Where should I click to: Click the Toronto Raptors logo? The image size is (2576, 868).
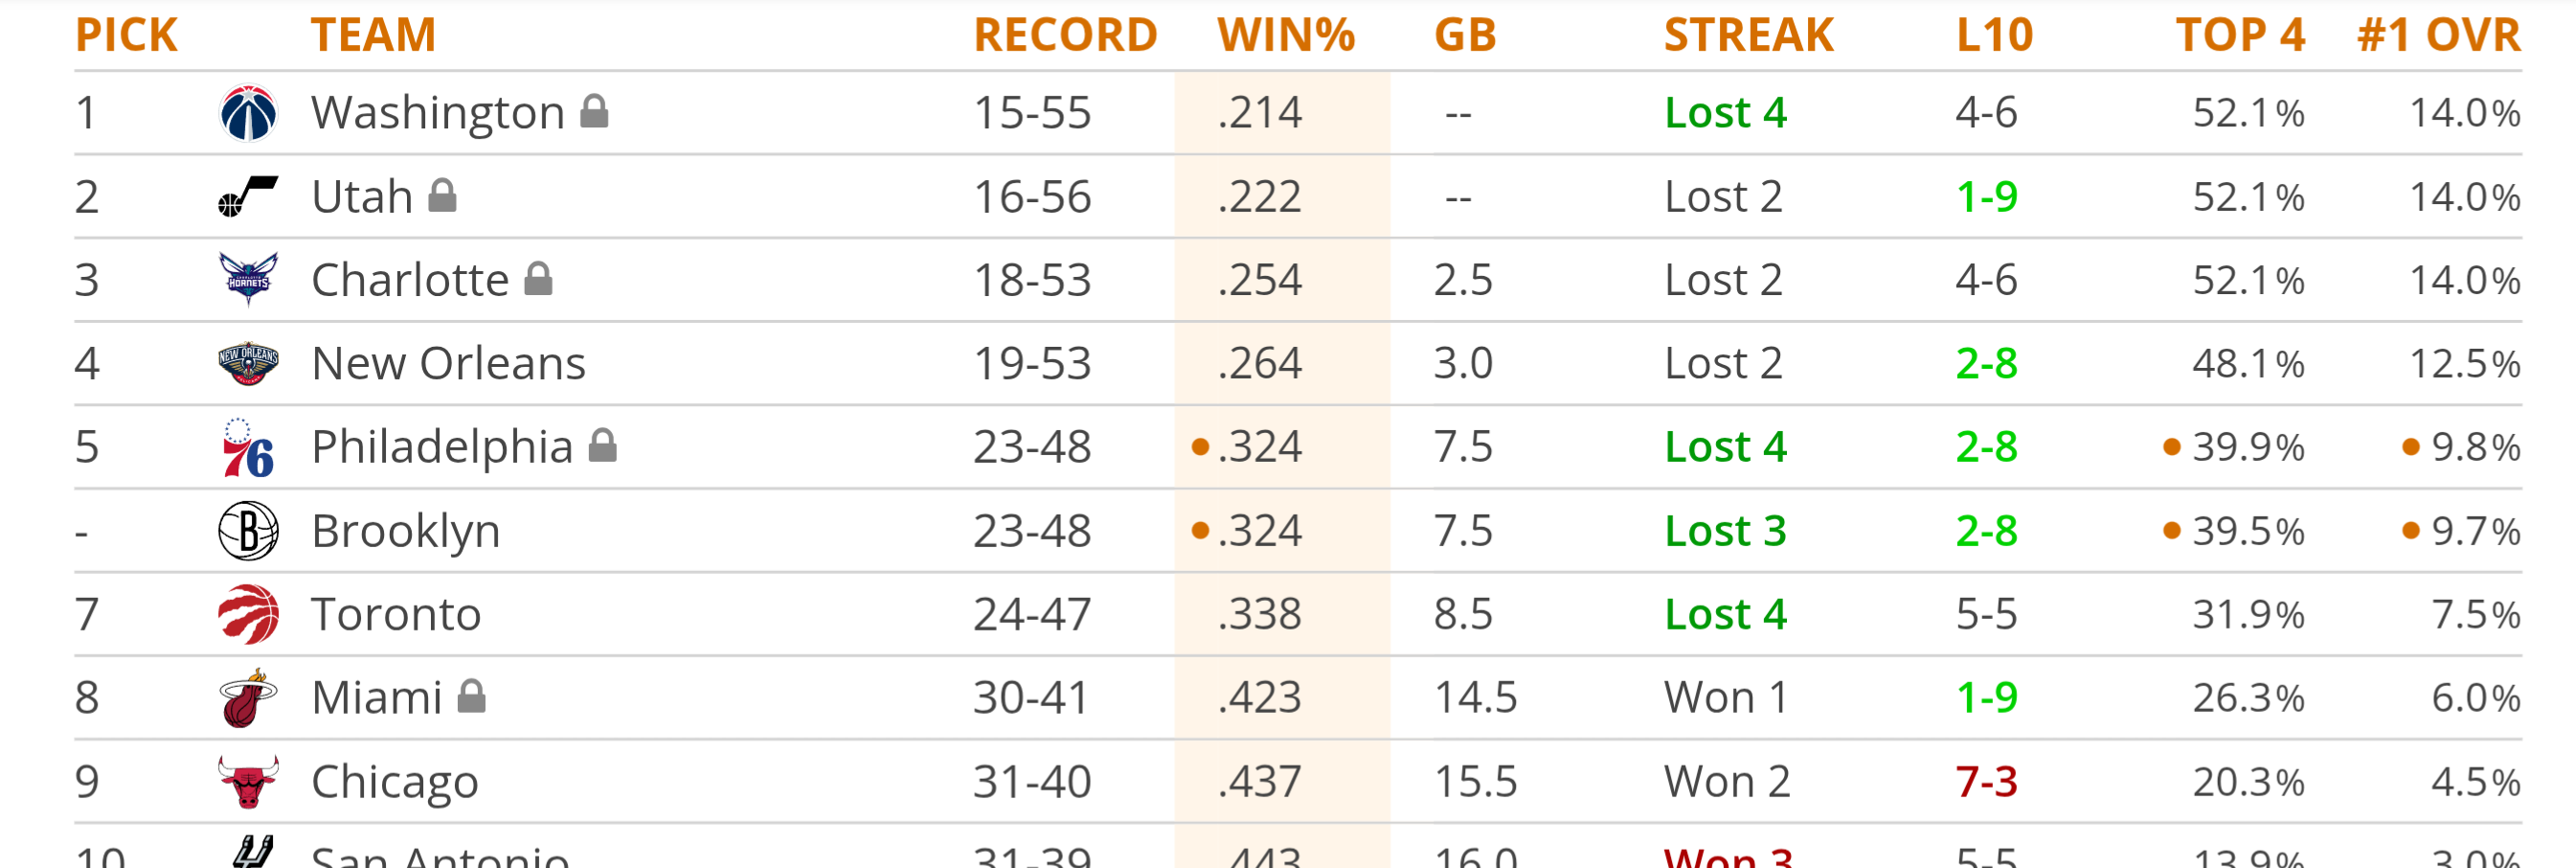coord(248,614)
